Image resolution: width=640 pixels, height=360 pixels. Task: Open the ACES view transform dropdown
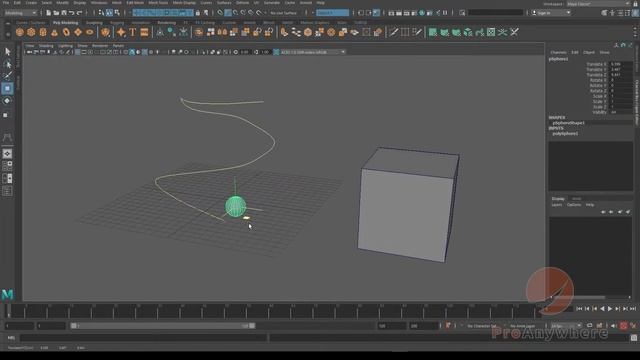point(313,52)
